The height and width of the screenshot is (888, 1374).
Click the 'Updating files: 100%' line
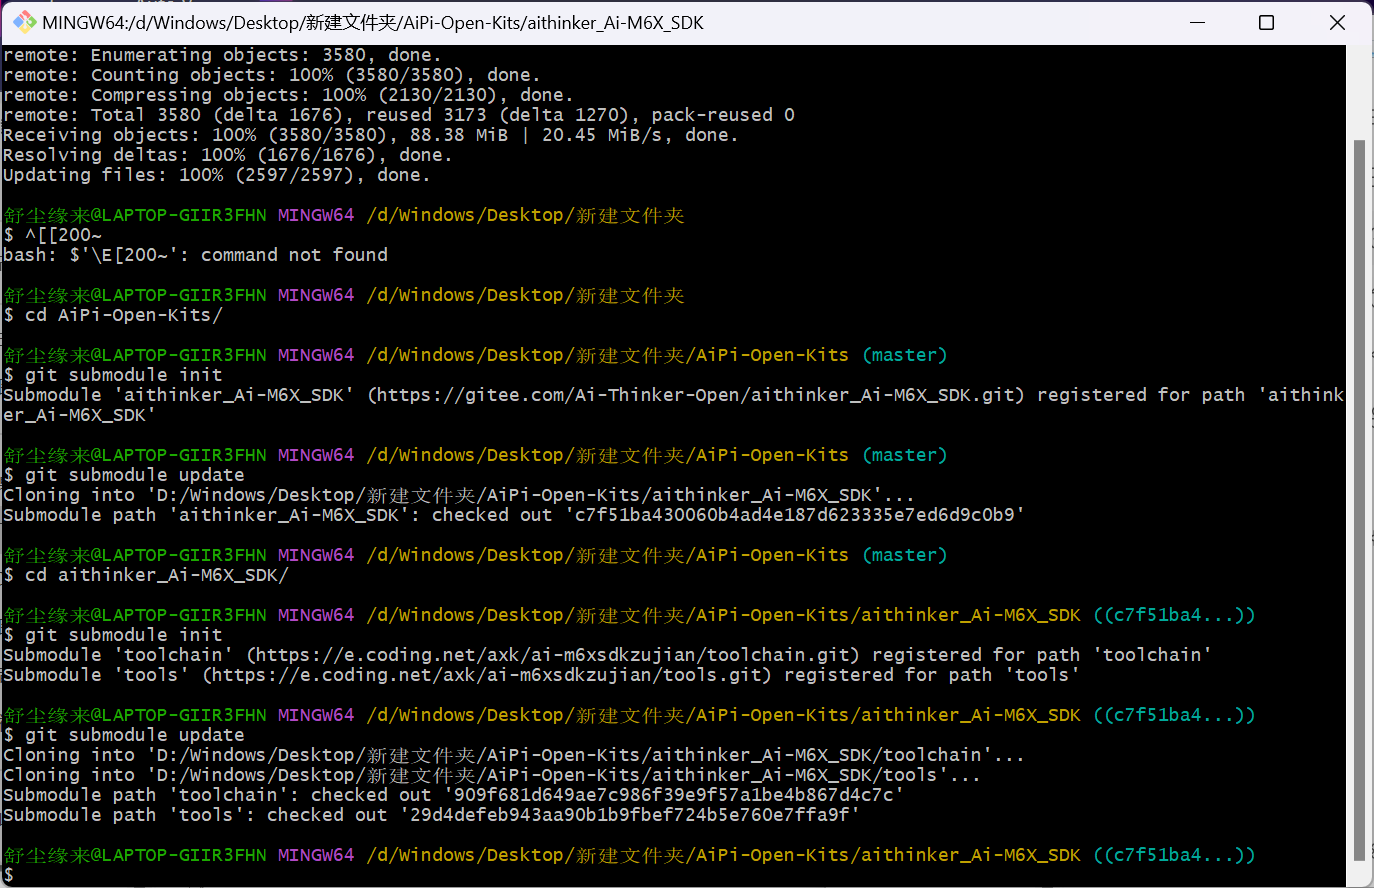pos(216,175)
